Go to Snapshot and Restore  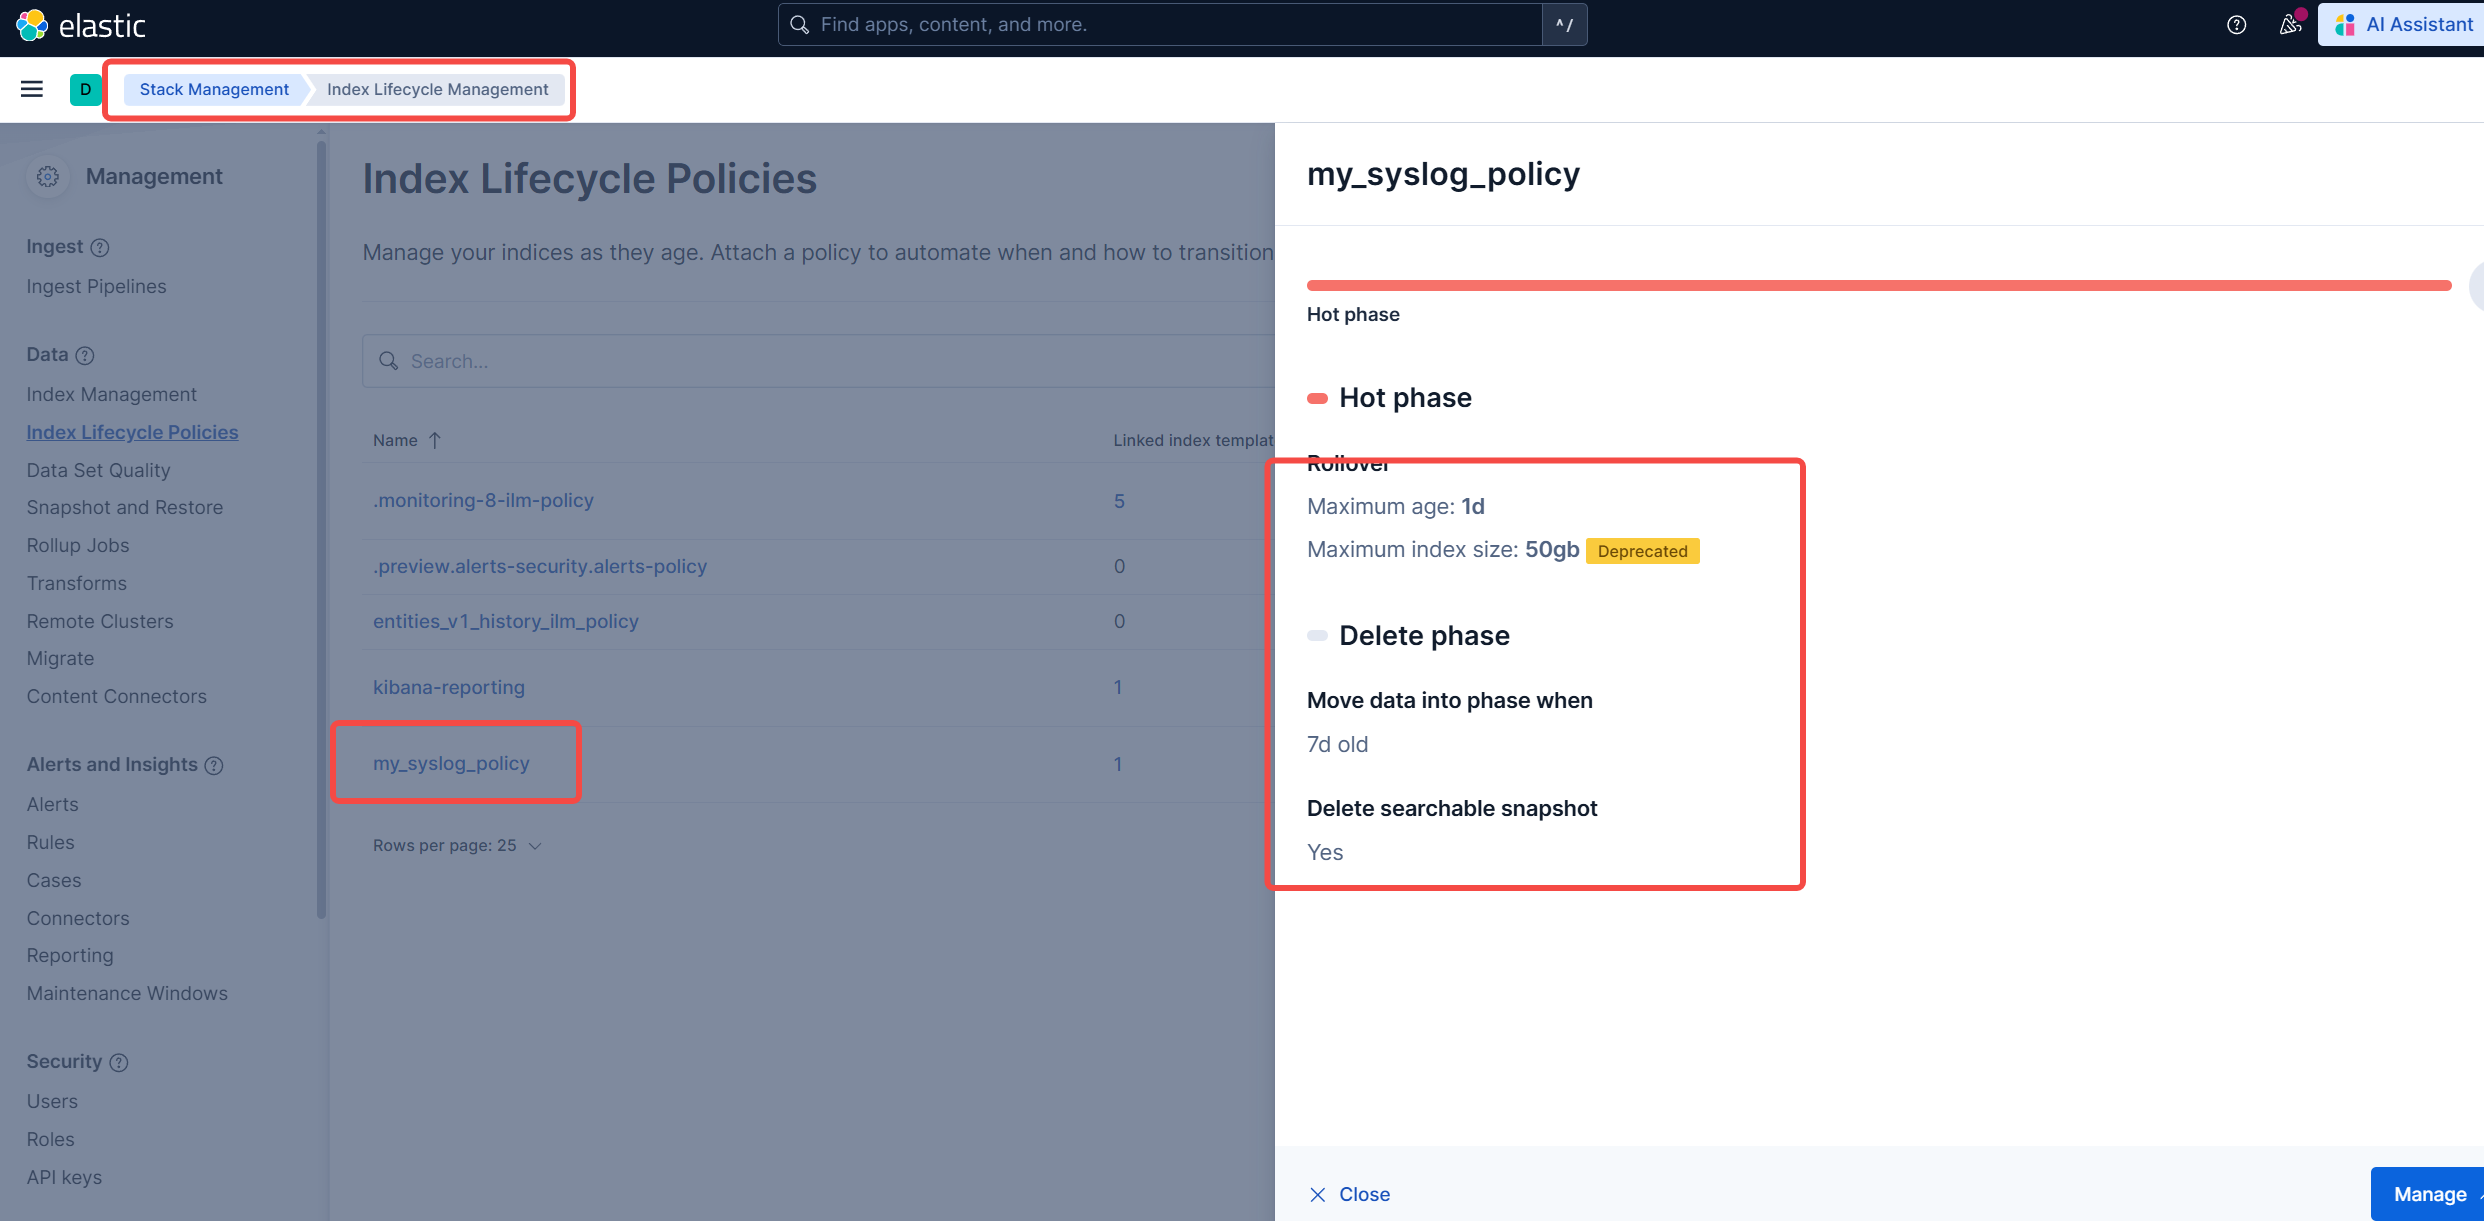coord(124,507)
